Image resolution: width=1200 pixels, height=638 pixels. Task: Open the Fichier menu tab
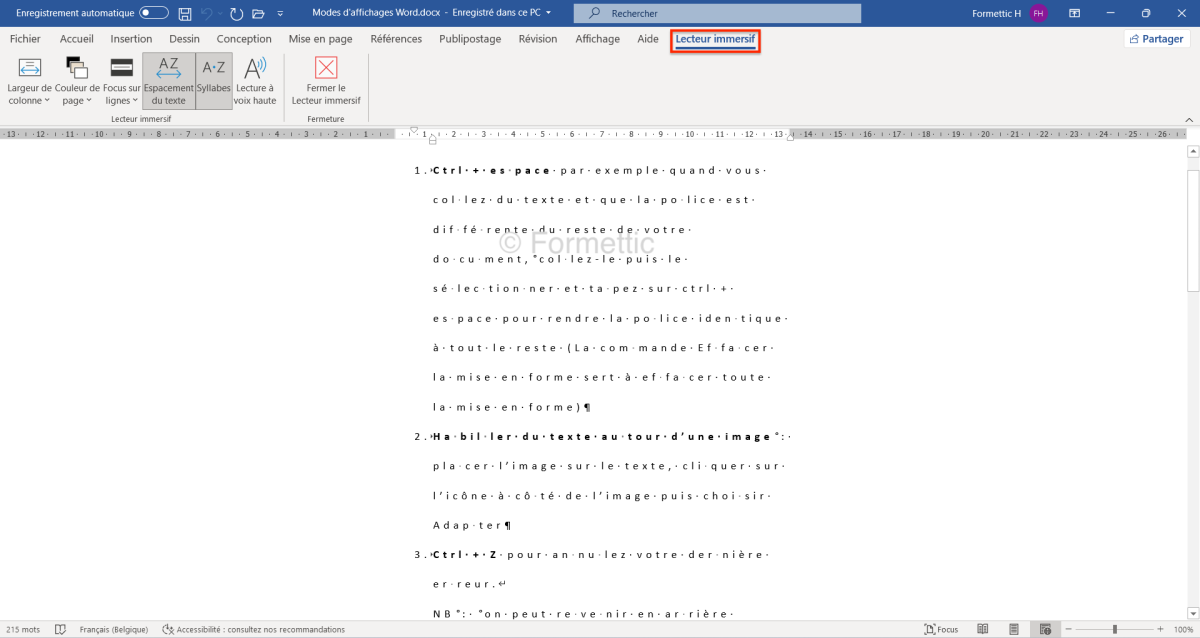[x=25, y=39]
